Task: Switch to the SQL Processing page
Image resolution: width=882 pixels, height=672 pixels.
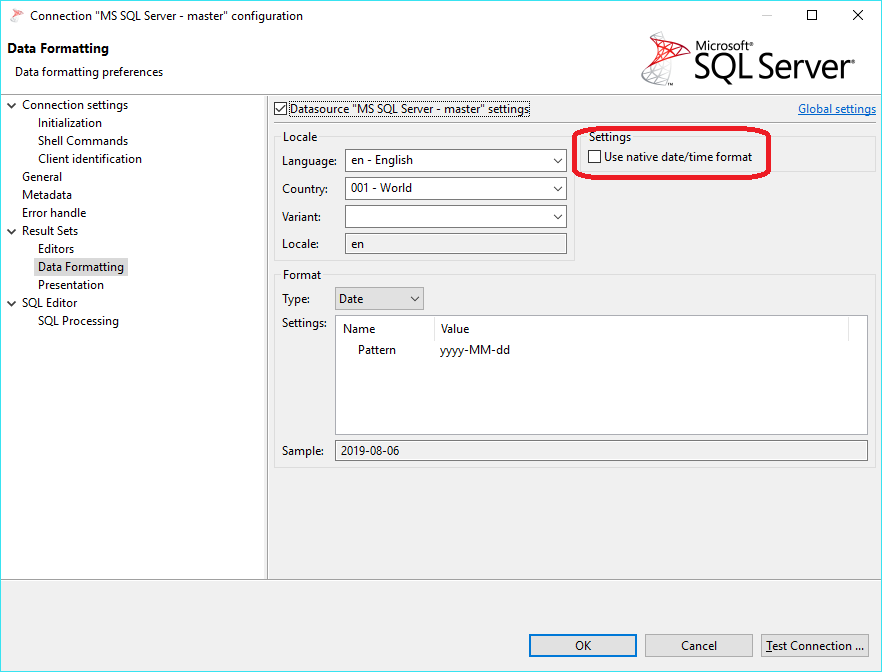Action: [x=78, y=320]
